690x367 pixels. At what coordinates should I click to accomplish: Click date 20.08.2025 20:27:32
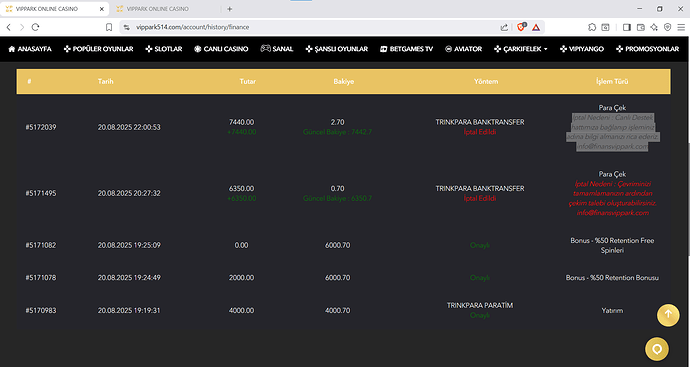click(x=129, y=193)
